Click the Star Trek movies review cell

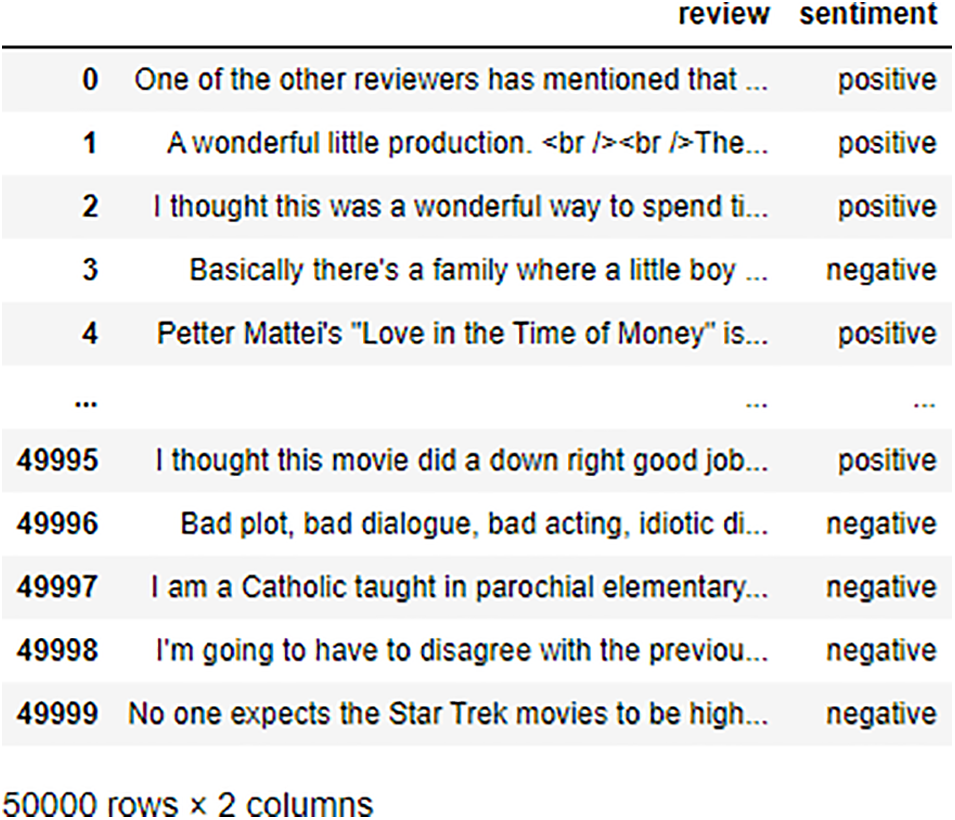[x=448, y=714]
